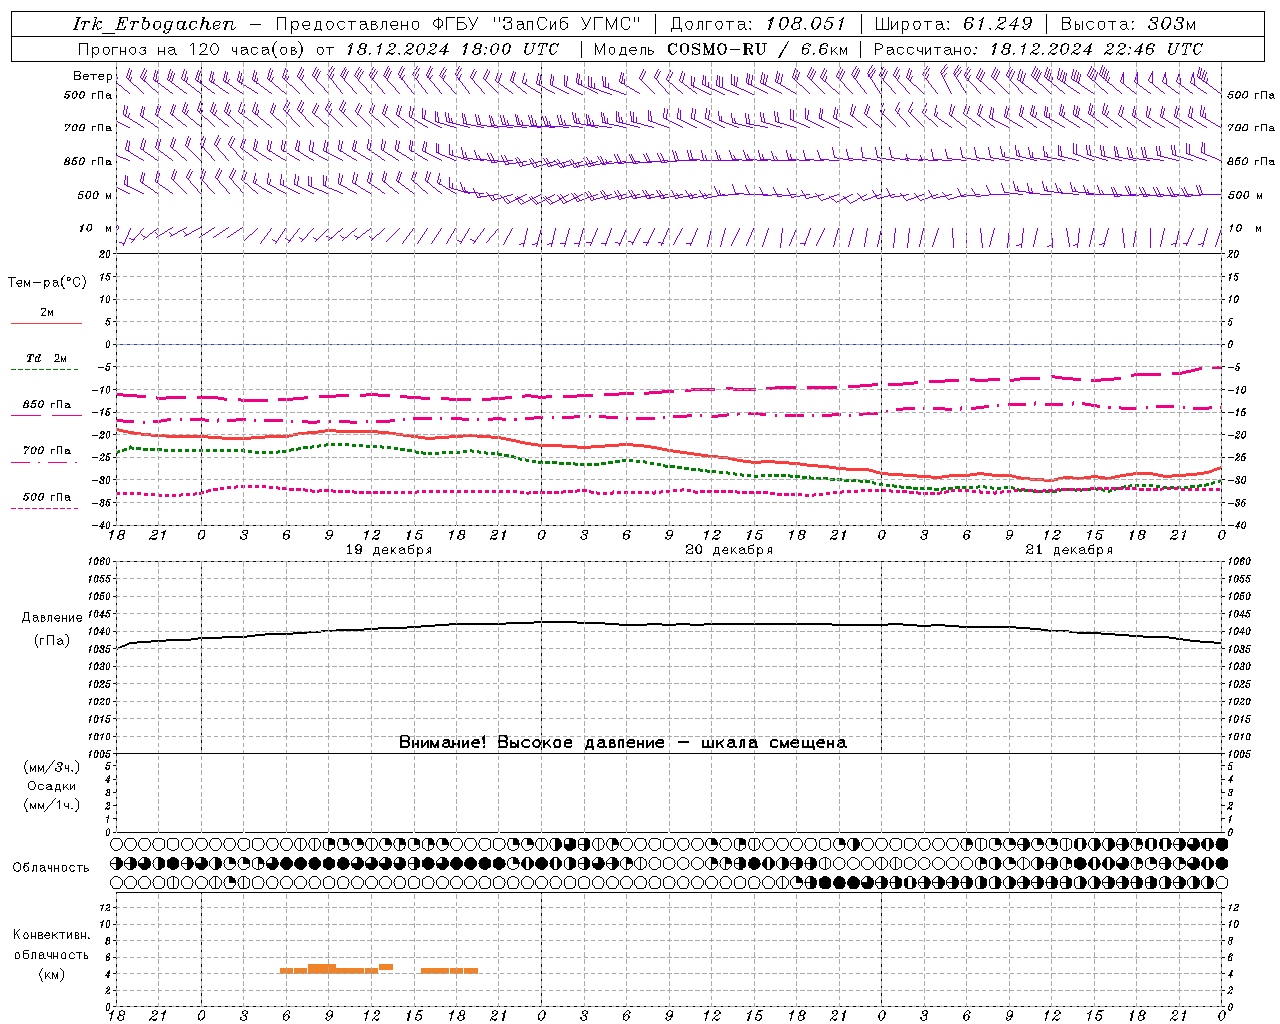Screen dimensions: 1280x1024
Task: Click the longitude value Долгота: 108.051
Action: 758,24
